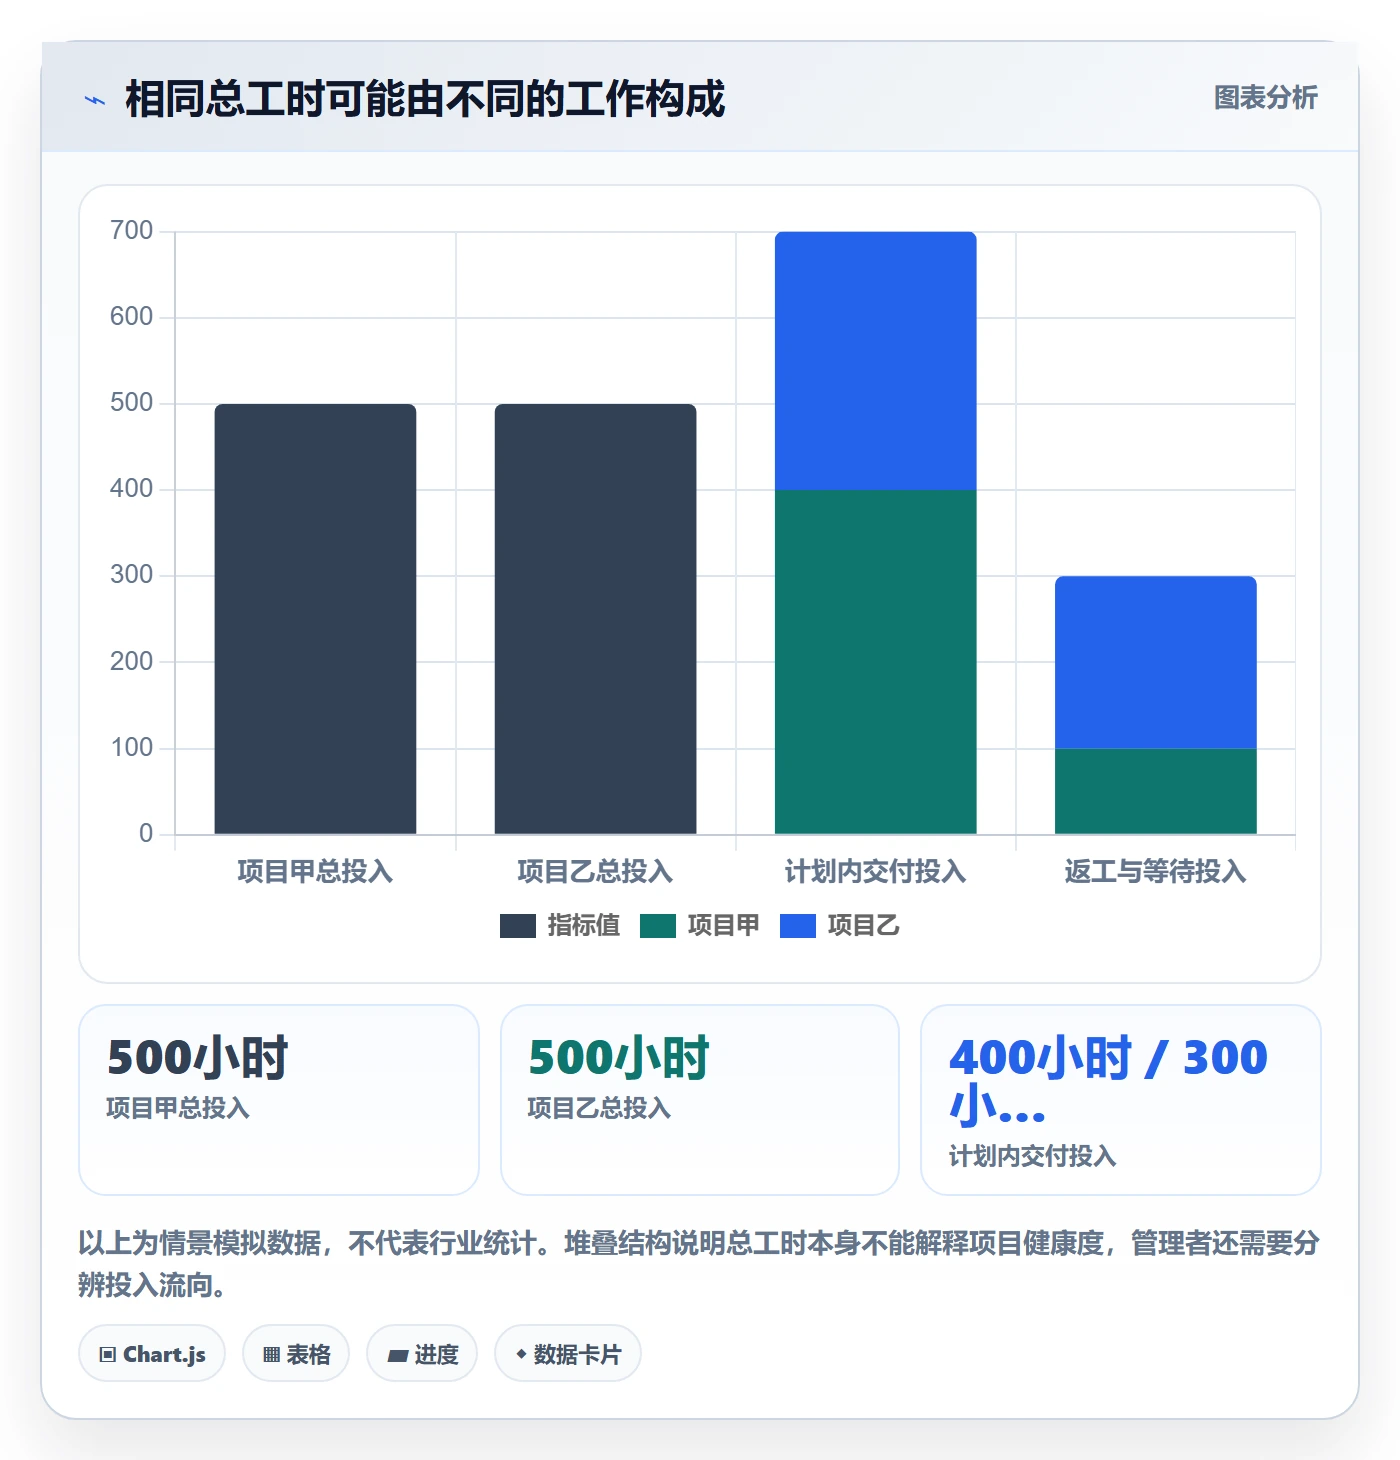Open the green 500小时 项目乙总投入 card
This screenshot has width=1400, height=1460.
click(x=700, y=1100)
